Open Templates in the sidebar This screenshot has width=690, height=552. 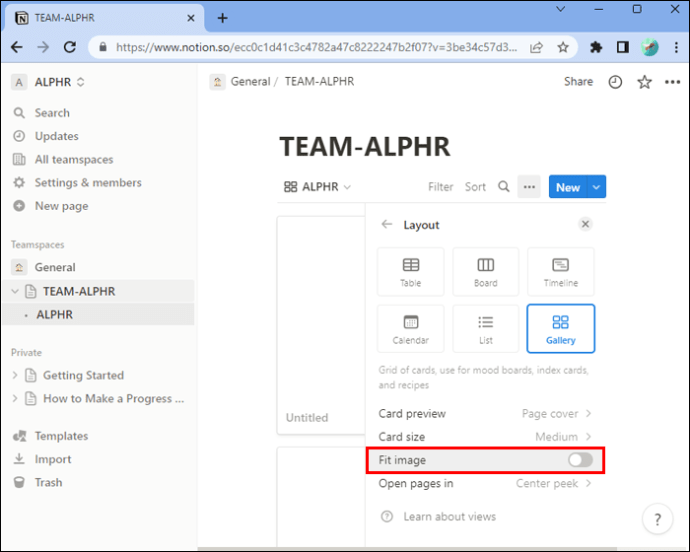(x=61, y=436)
